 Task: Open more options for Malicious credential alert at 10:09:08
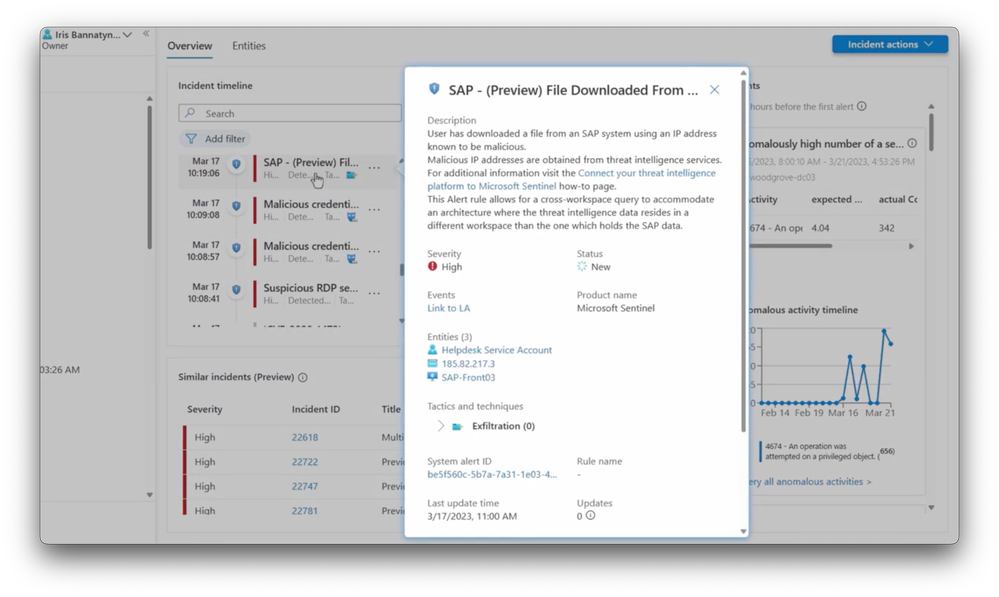pos(375,210)
